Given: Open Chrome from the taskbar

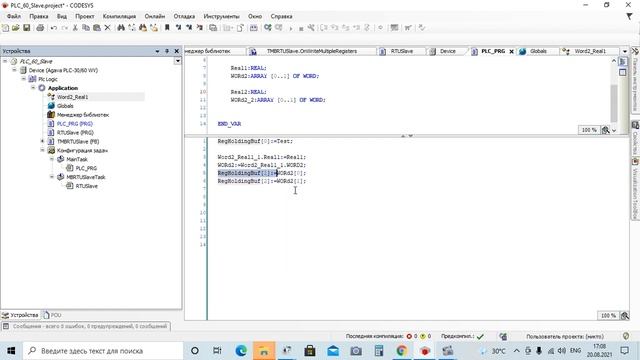Looking at the screenshot, I should [402, 351].
